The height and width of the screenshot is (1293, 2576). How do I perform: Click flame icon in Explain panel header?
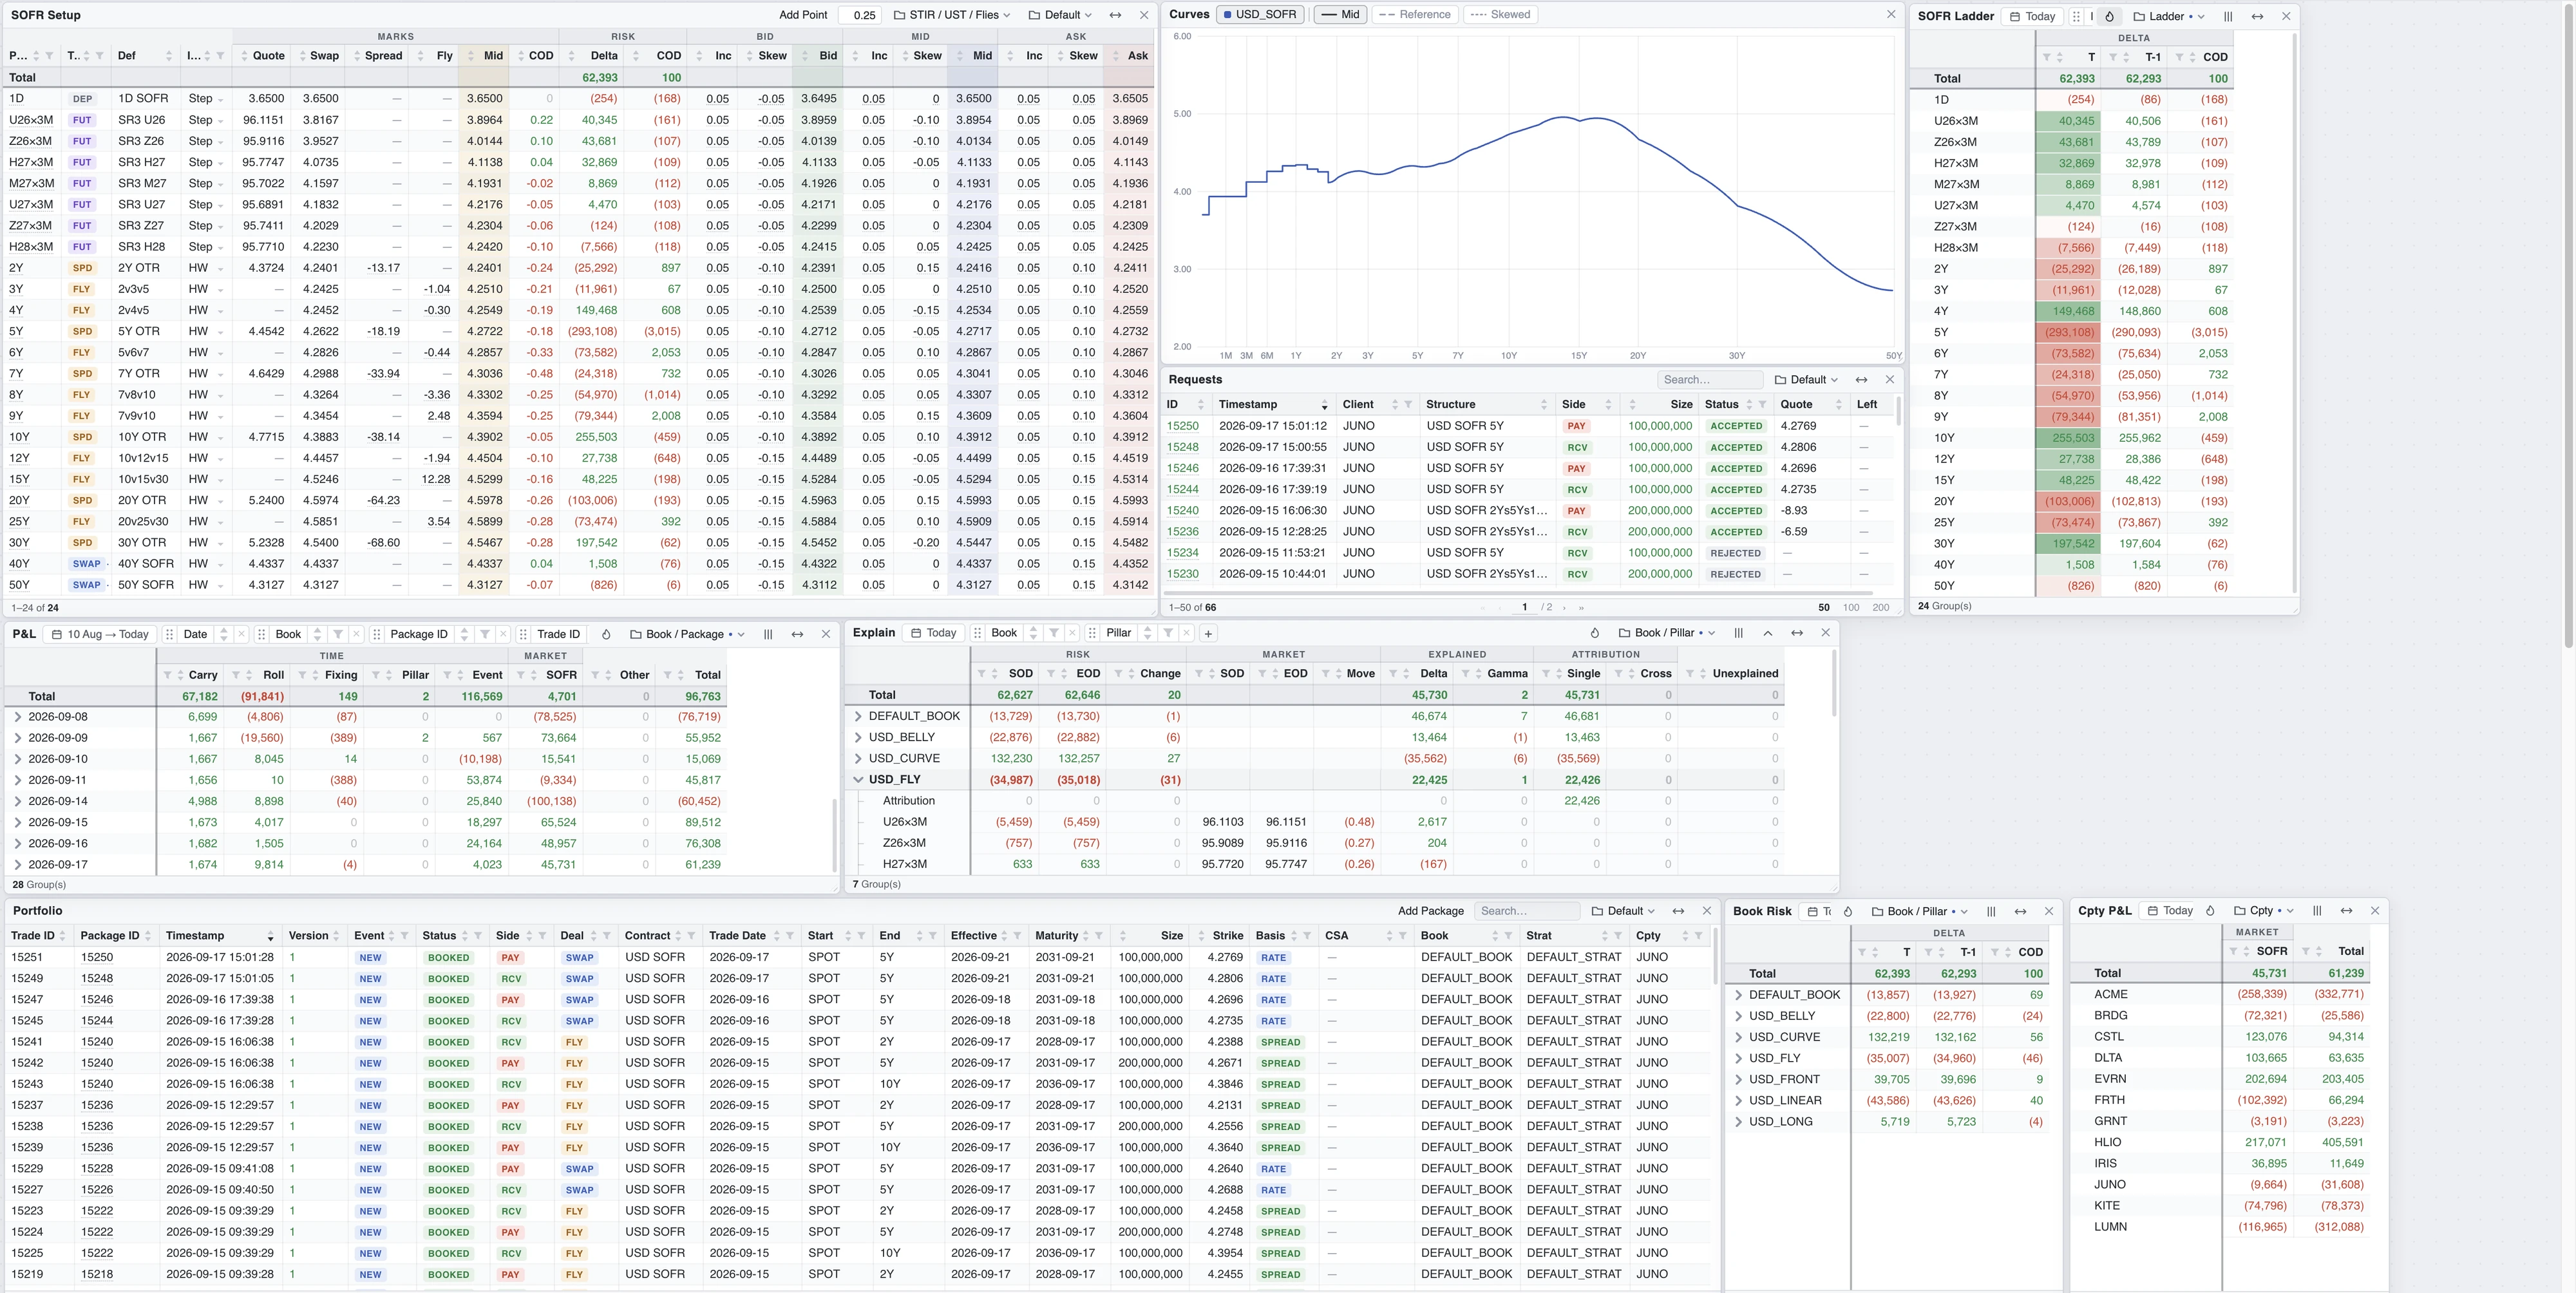(1595, 633)
